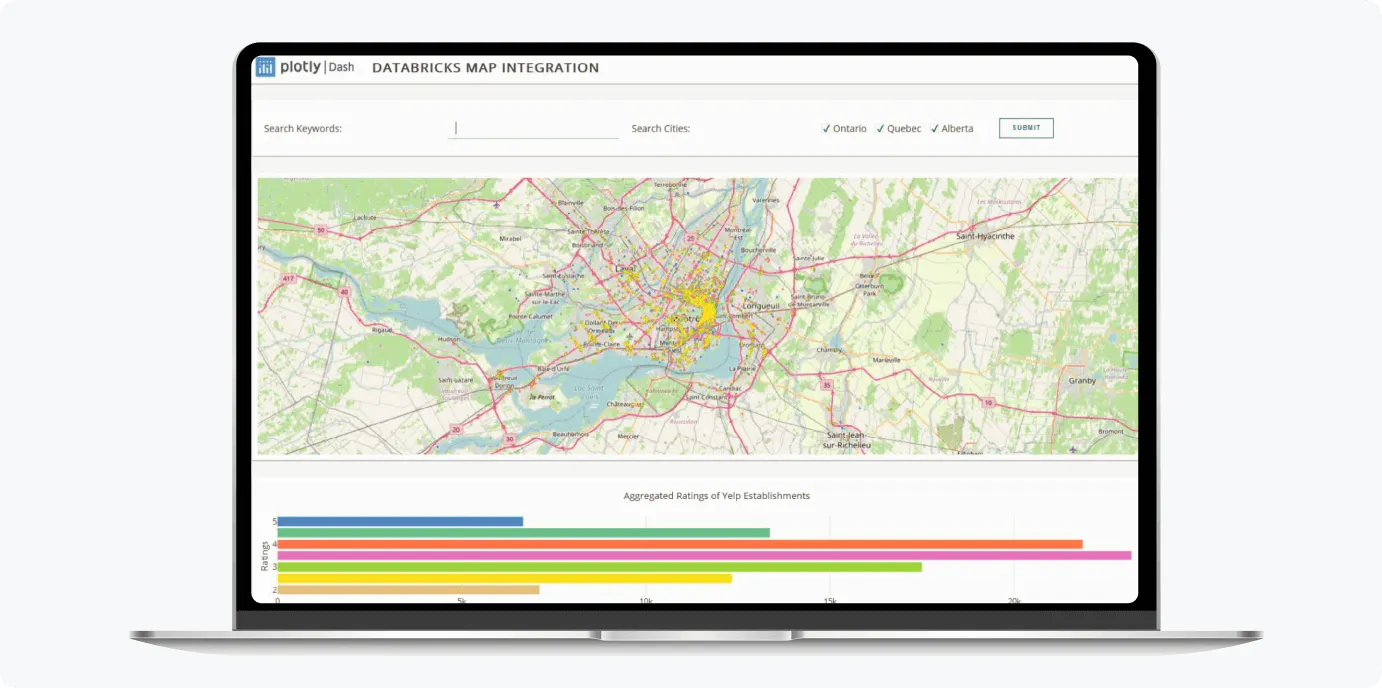This screenshot has height=688, width=1382.
Task: Click the "Ratings" axis label
Action: coord(265,556)
